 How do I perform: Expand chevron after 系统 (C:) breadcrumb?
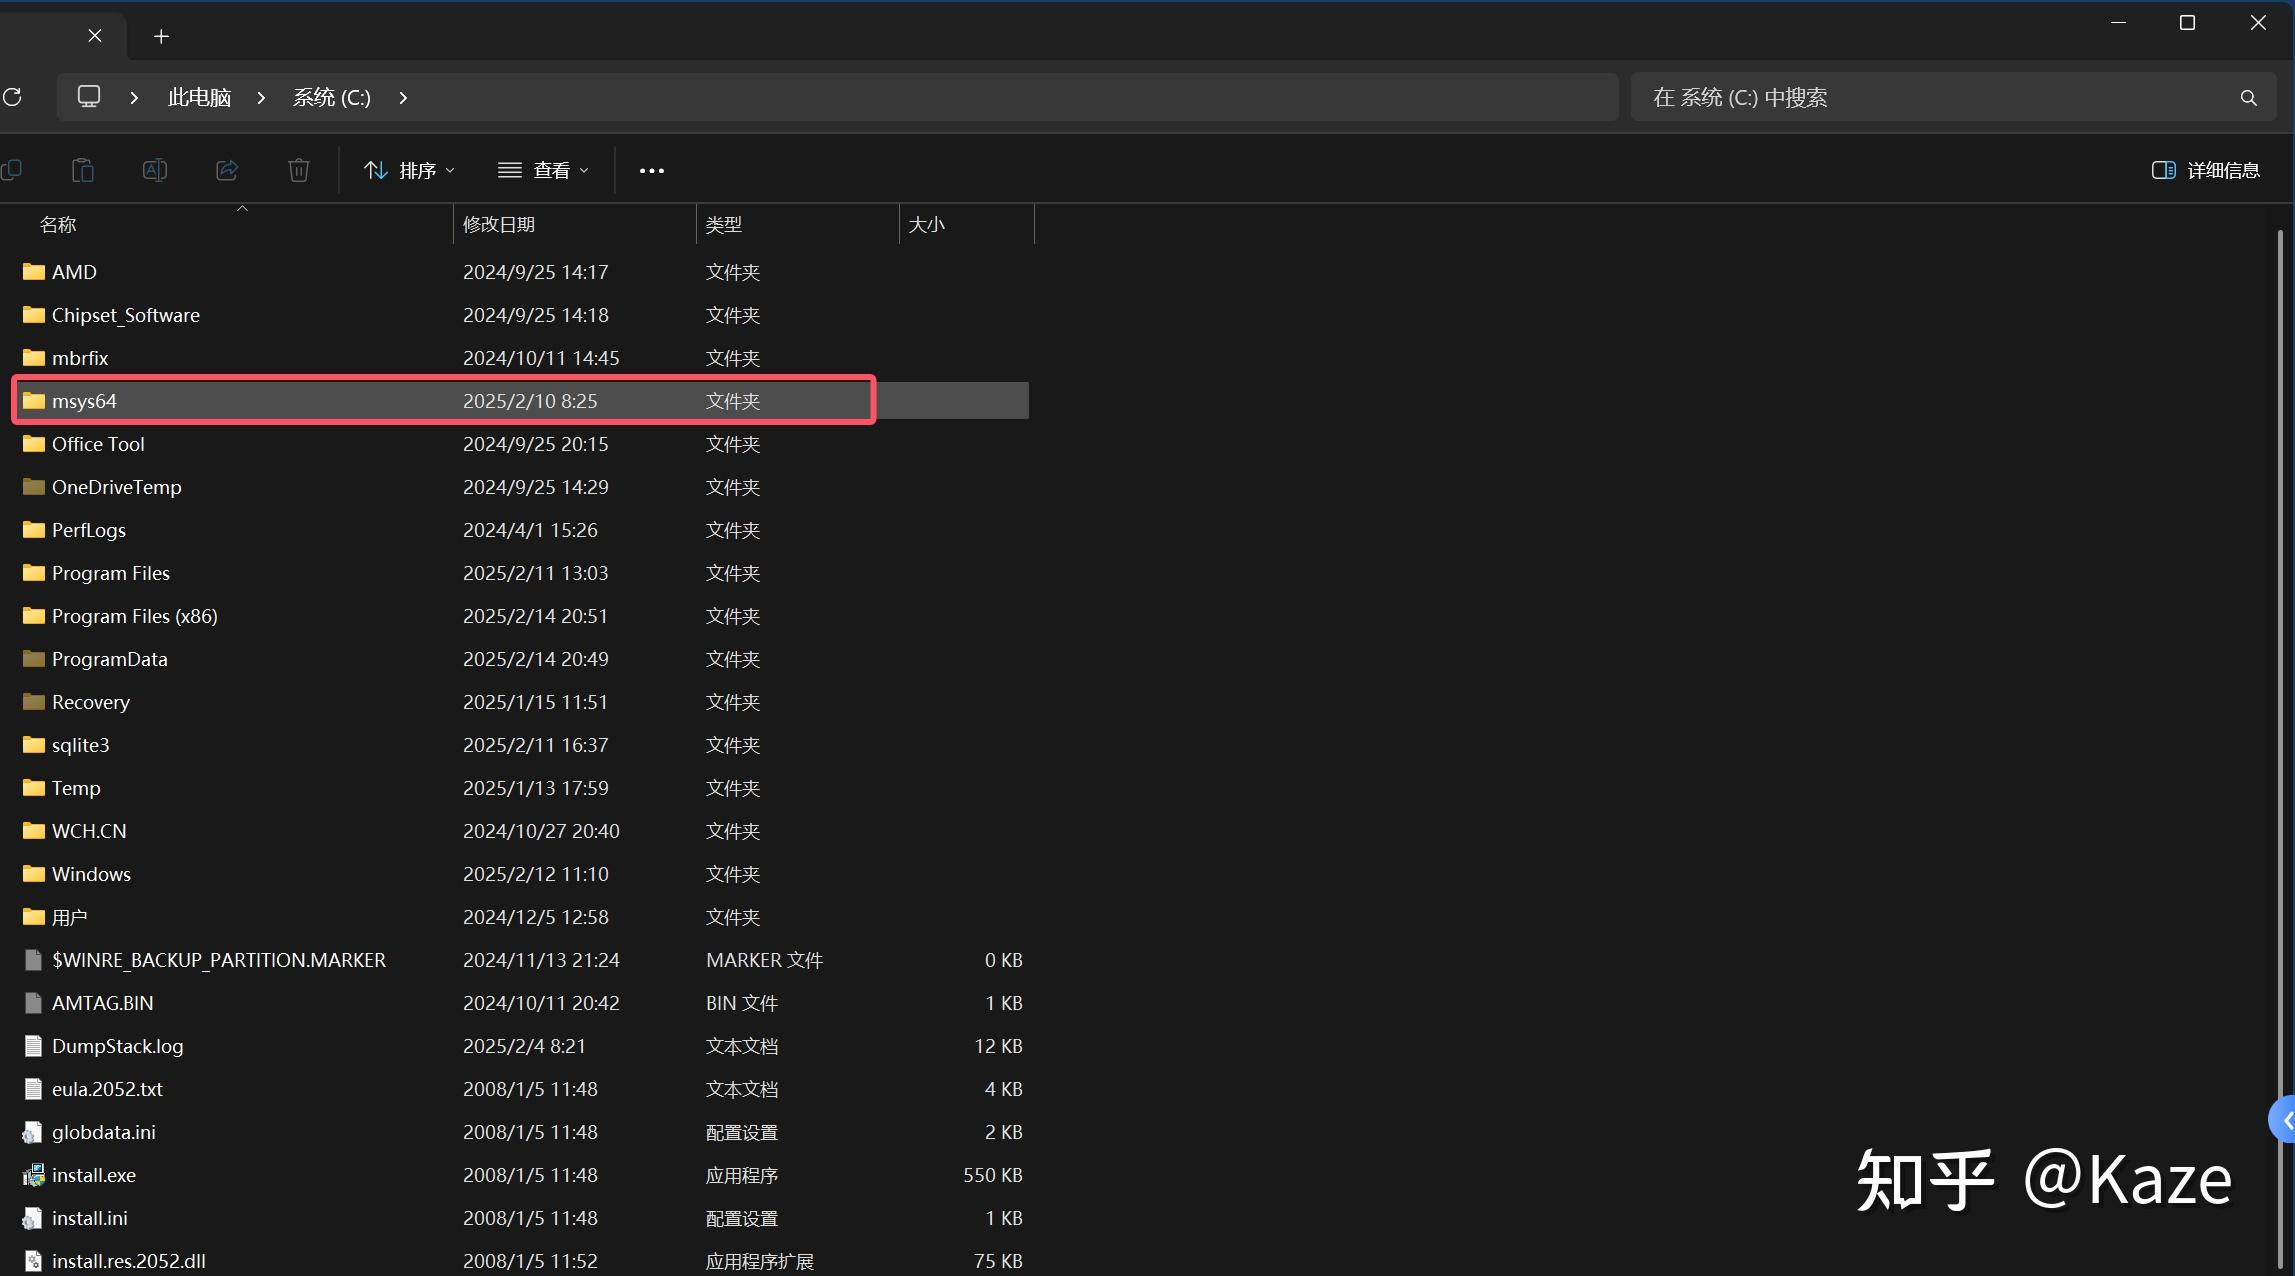tap(403, 98)
